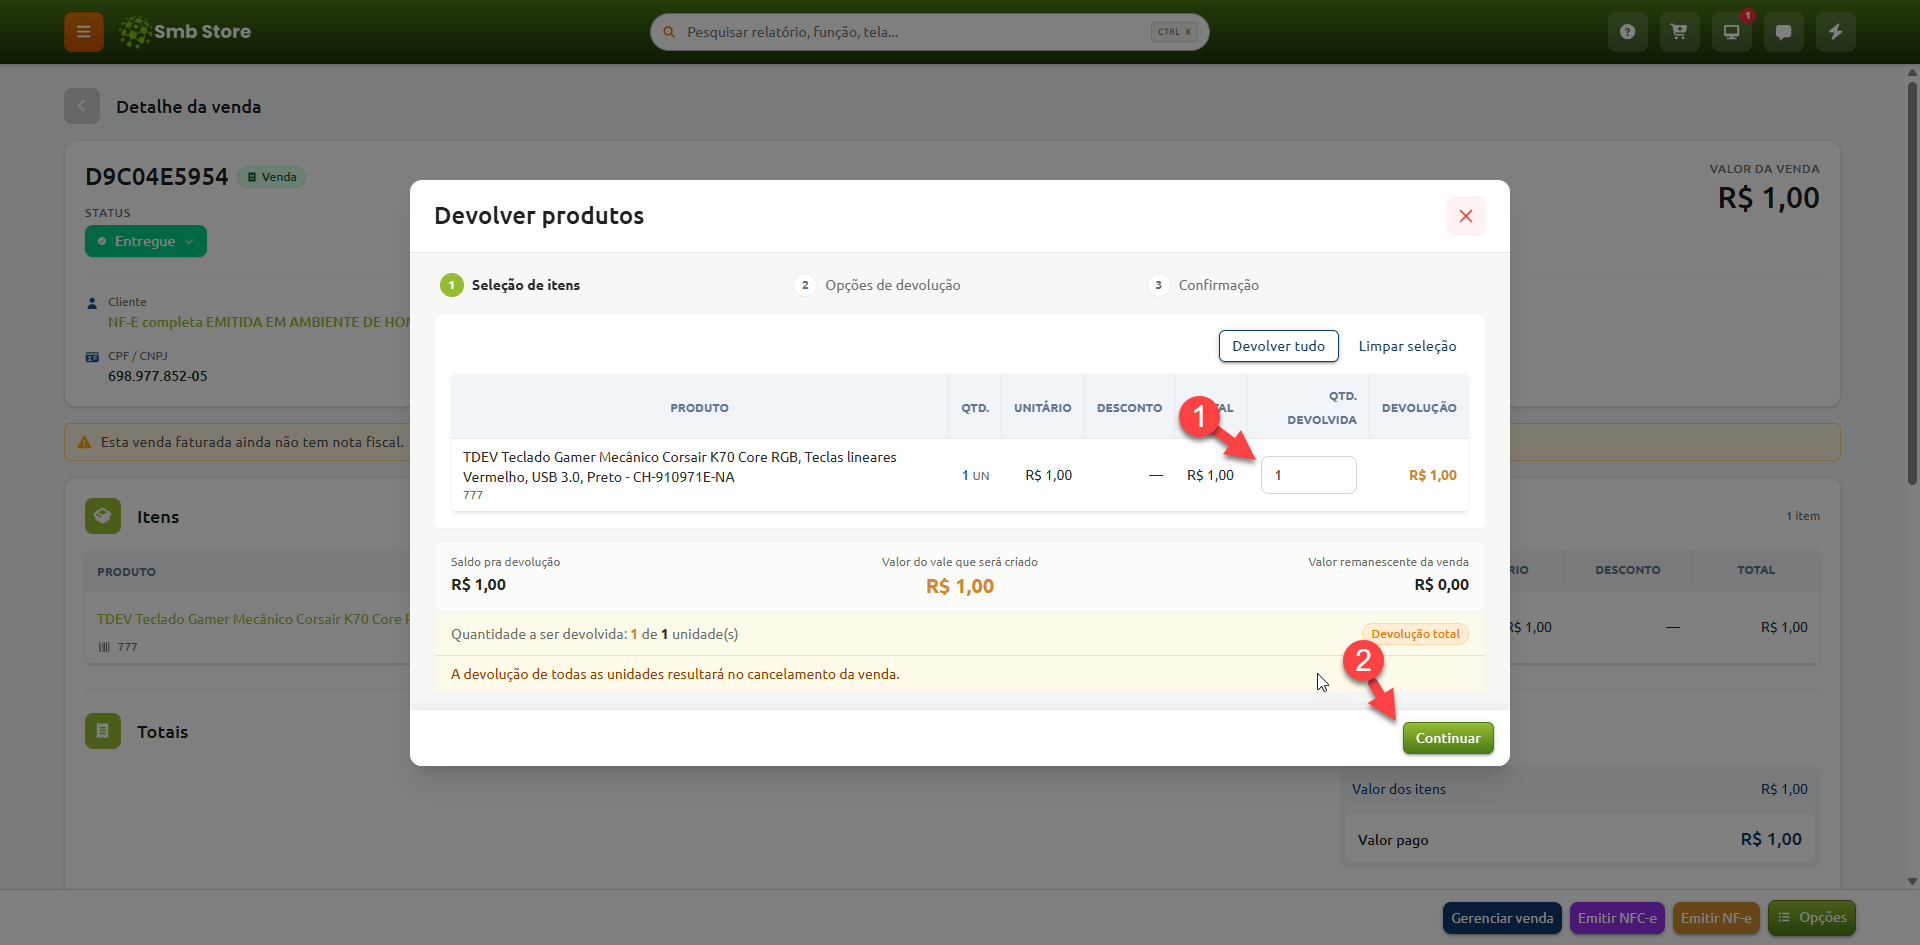
Task: Open the lightning quick actions icon
Action: pos(1836,32)
